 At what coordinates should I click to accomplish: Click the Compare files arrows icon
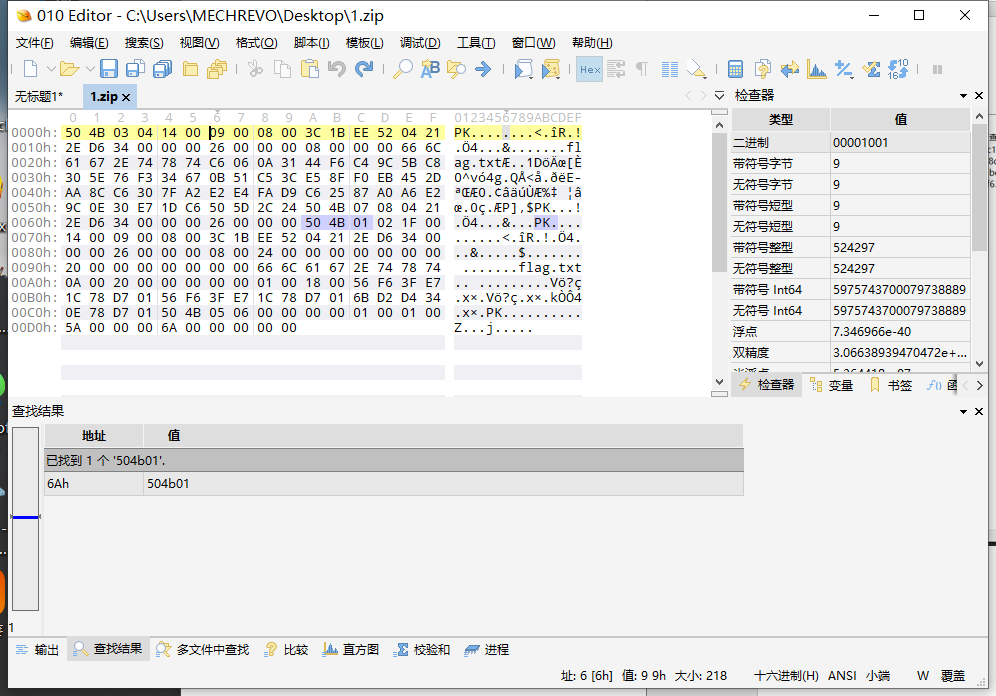(790, 69)
